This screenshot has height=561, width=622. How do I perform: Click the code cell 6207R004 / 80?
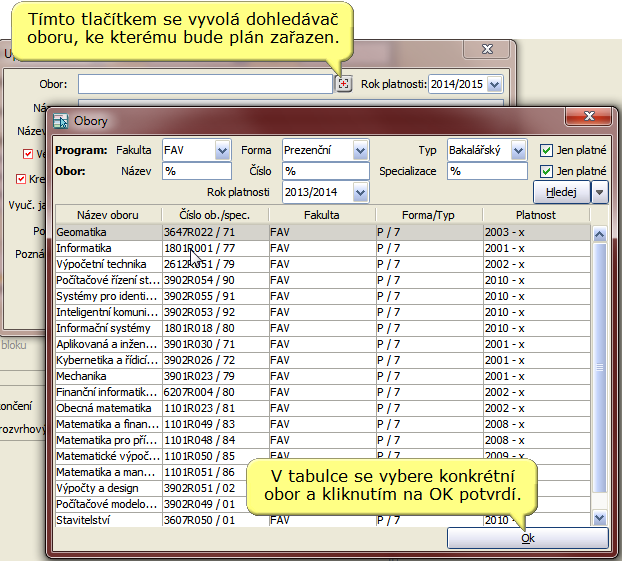[216, 392]
